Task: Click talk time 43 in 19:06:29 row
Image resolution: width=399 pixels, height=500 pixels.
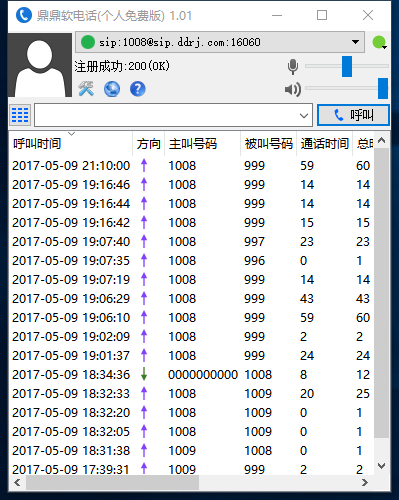Action: pyautogui.click(x=307, y=299)
